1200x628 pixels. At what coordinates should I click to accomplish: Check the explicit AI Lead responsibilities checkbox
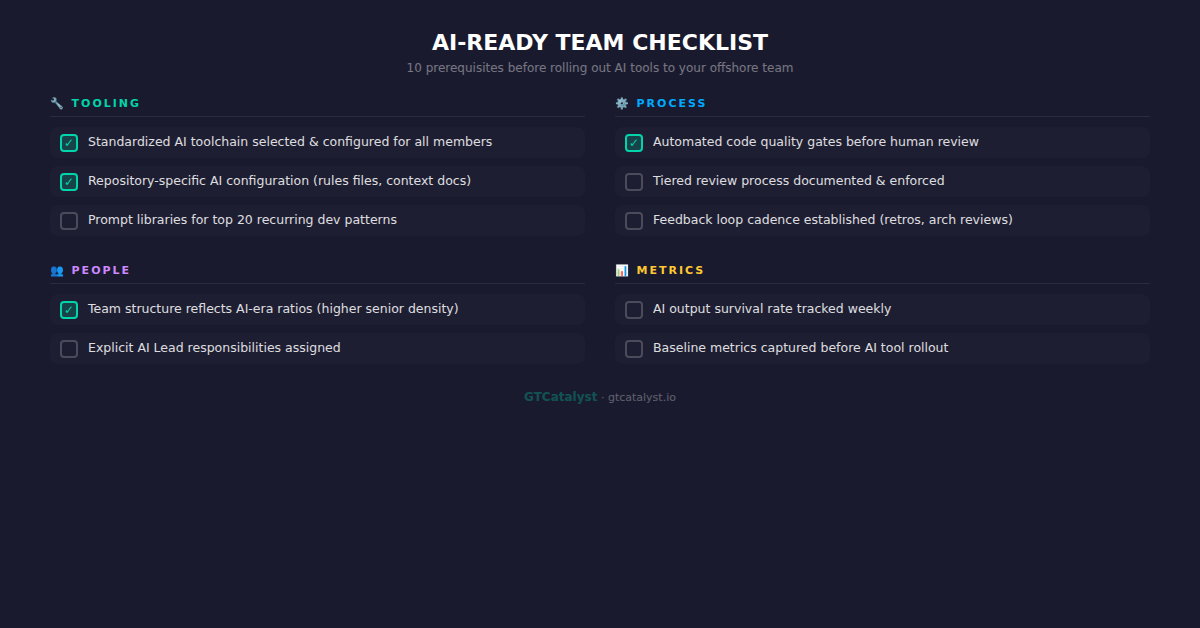point(68,348)
